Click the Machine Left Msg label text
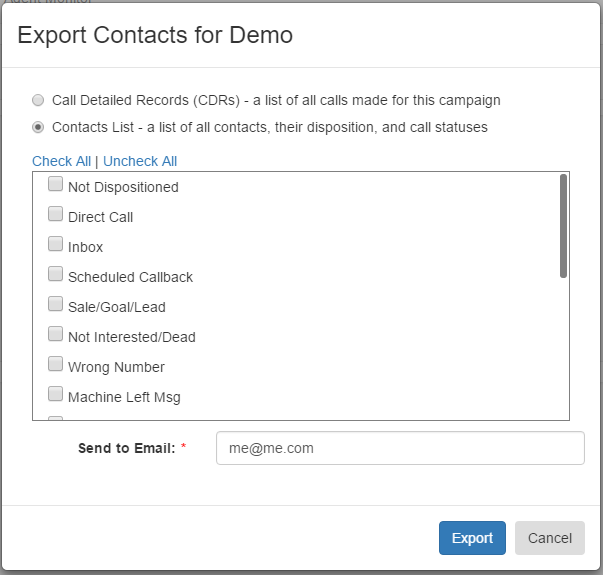Viewport: 603px width, 575px height. tap(124, 397)
